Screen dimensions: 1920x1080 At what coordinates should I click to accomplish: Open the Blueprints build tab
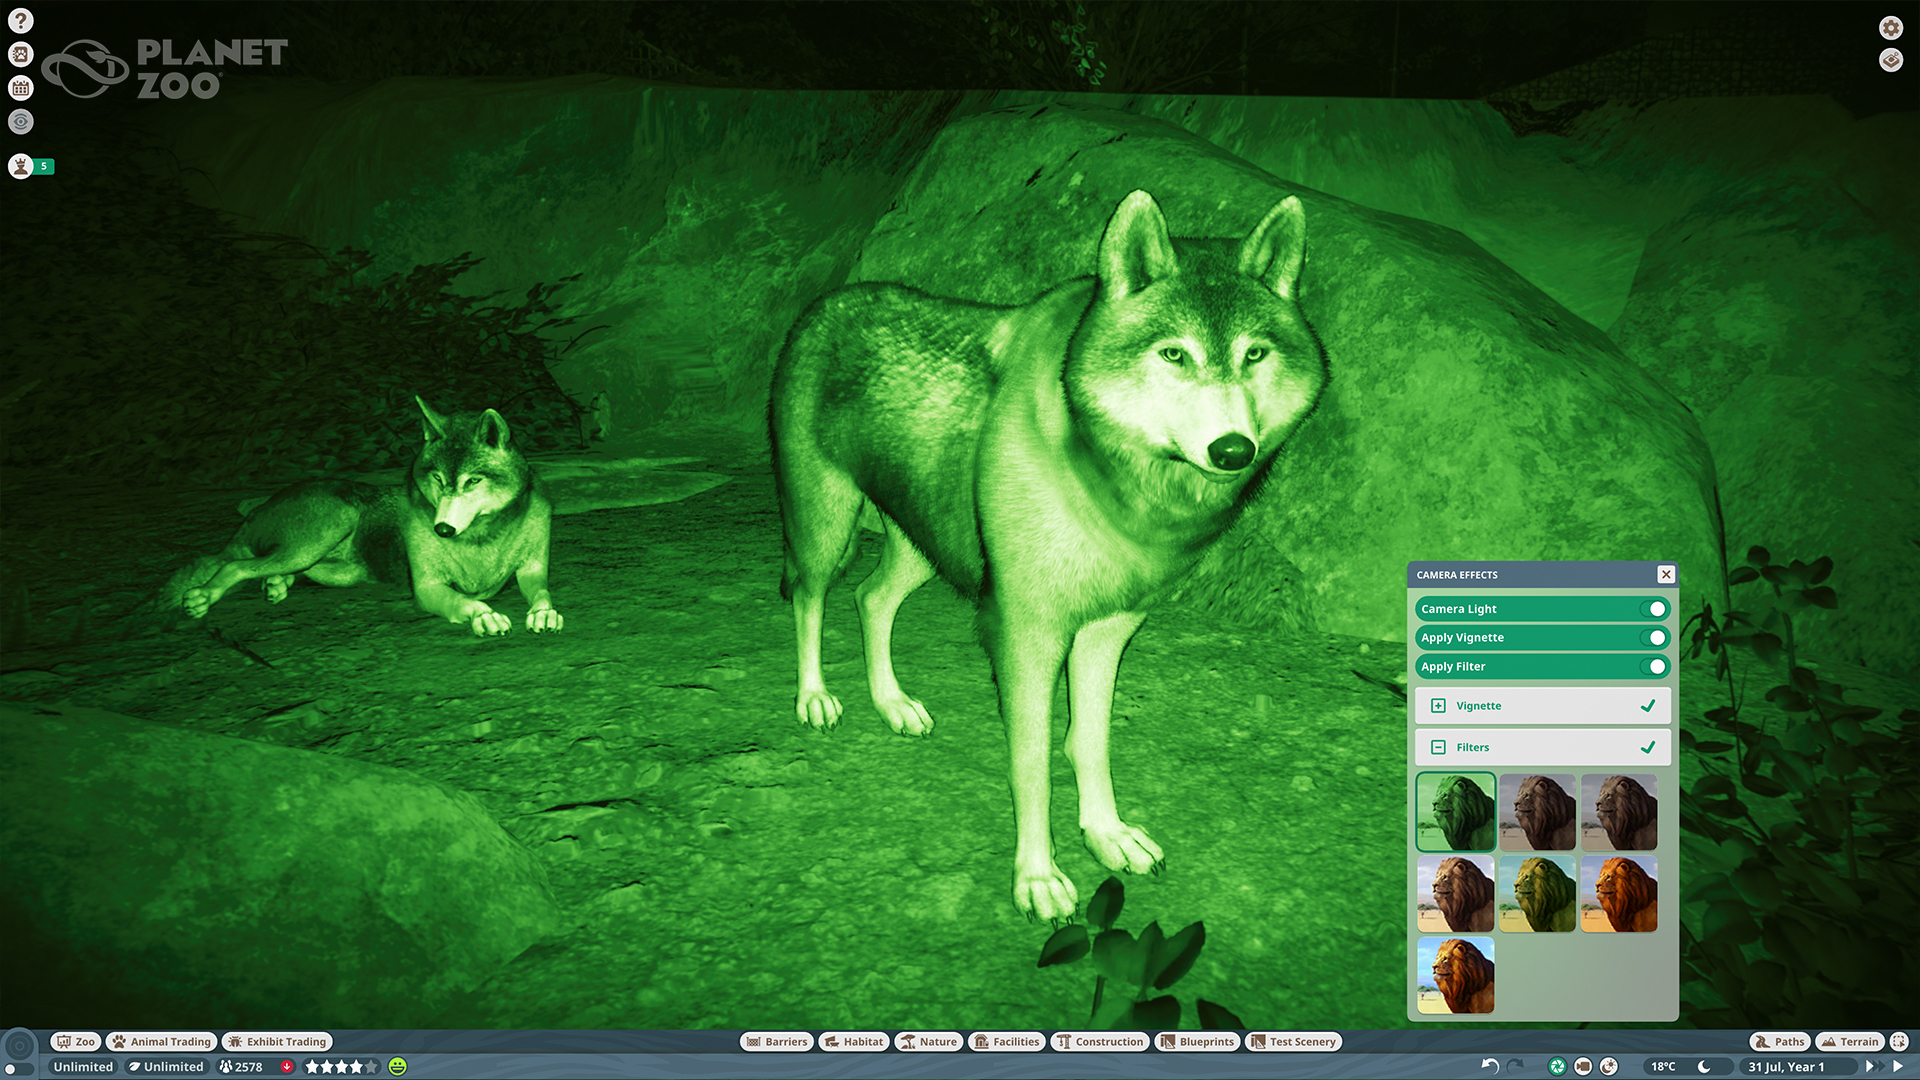1198,1042
